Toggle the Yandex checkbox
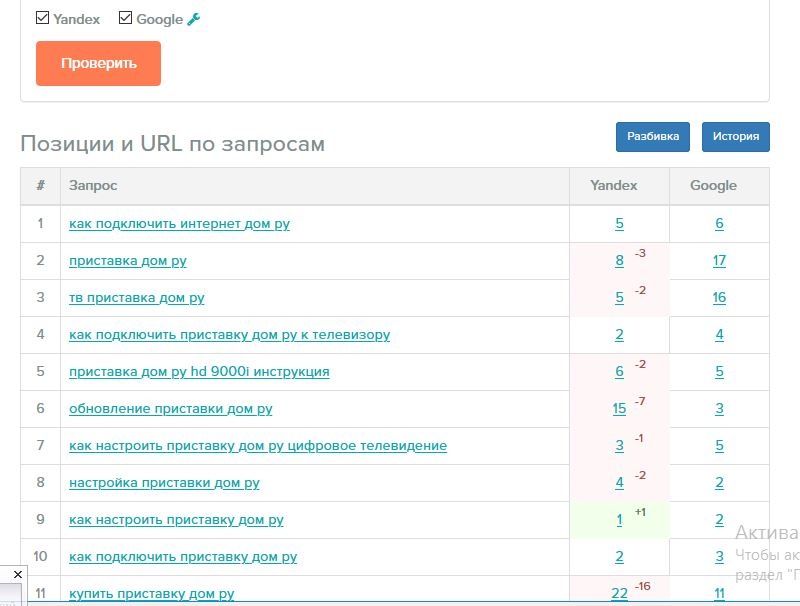This screenshot has height=606, width=800. 42,18
